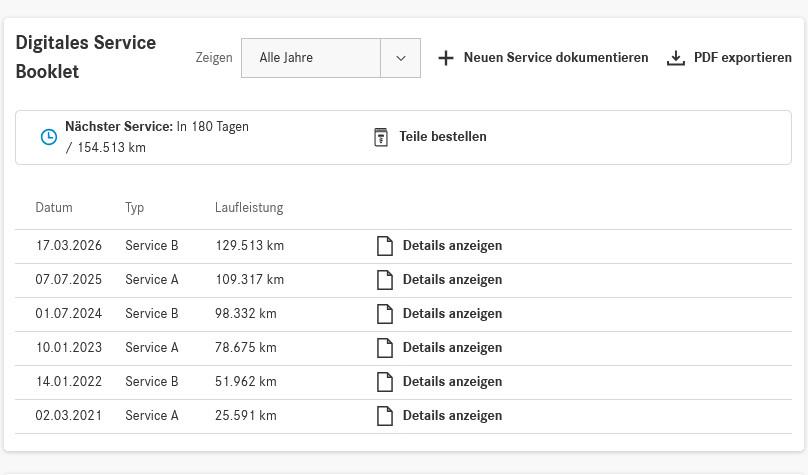The width and height of the screenshot is (808, 475).
Task: Click the document icon in the 01.07.2024 row
Action: 385,314
